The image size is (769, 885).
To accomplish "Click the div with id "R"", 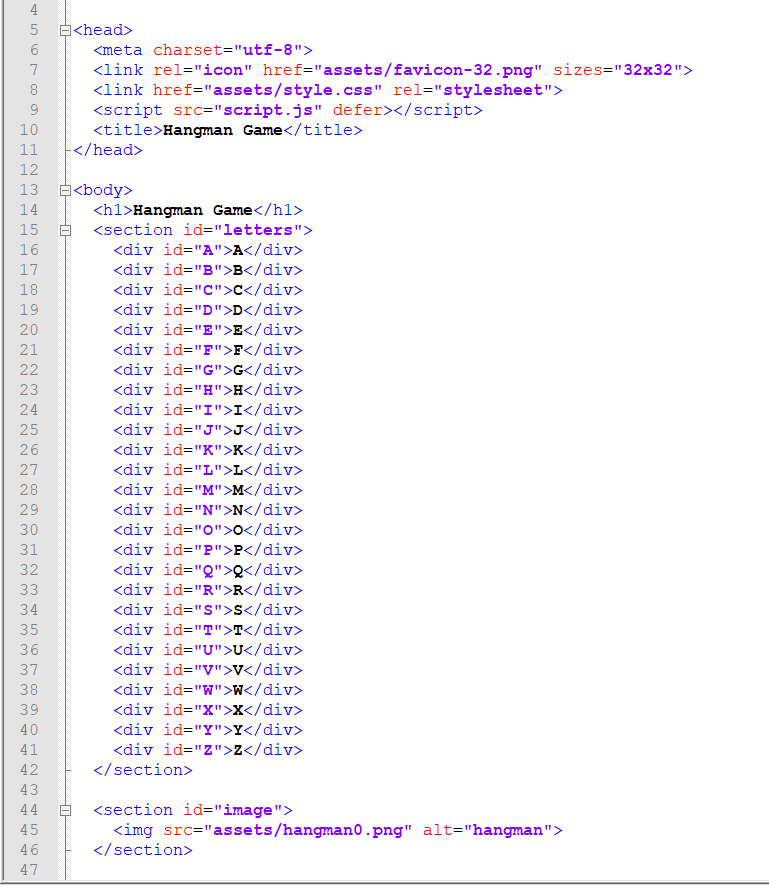I will pyautogui.click(x=208, y=590).
